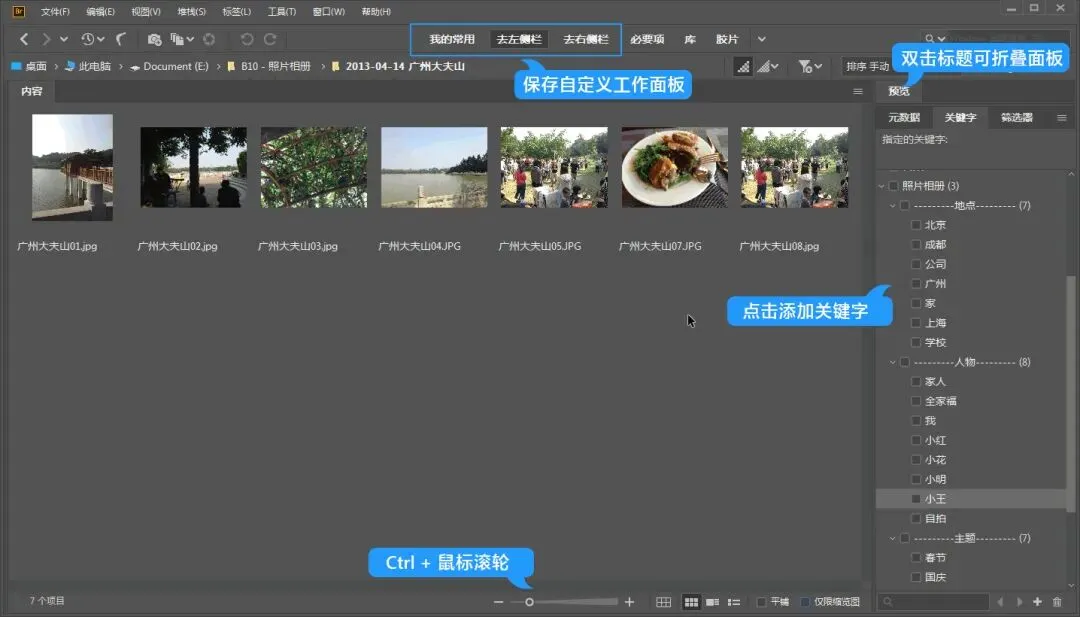This screenshot has height=617, width=1080.
Task: Check the 成都 keyword checkbox
Action: click(916, 244)
